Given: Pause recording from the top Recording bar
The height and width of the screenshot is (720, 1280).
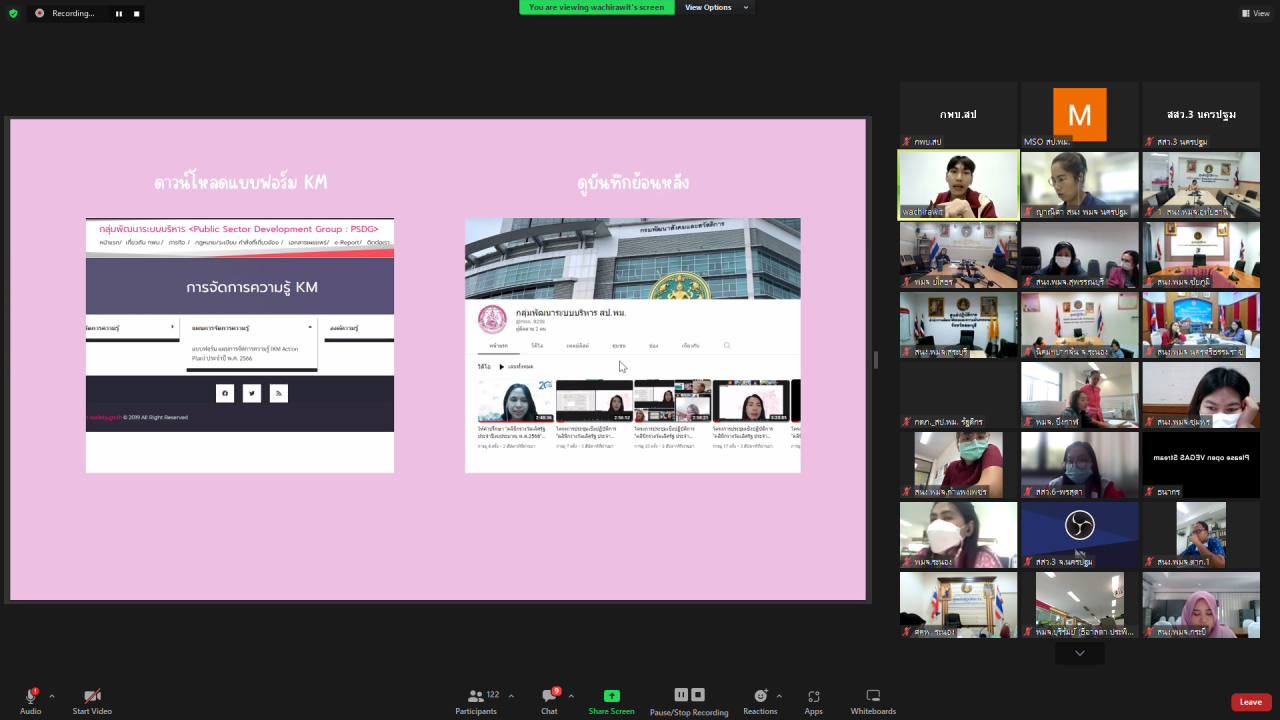Looking at the screenshot, I should tap(118, 13).
